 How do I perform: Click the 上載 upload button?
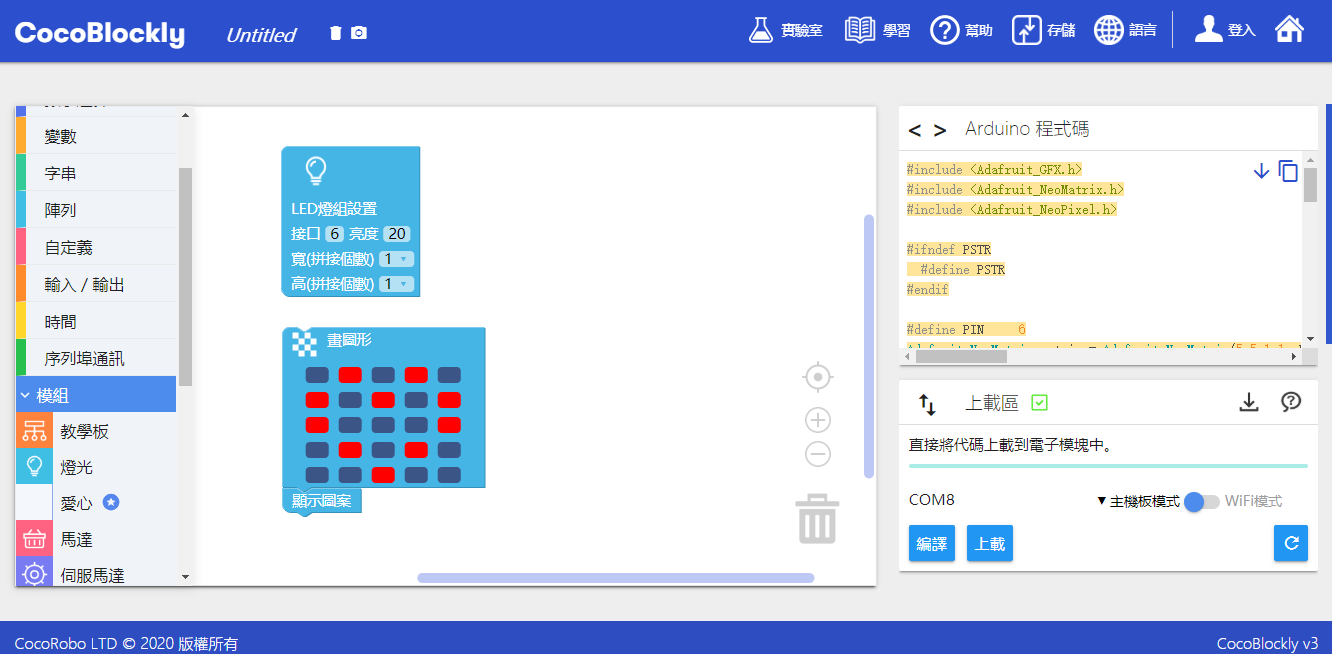click(990, 543)
